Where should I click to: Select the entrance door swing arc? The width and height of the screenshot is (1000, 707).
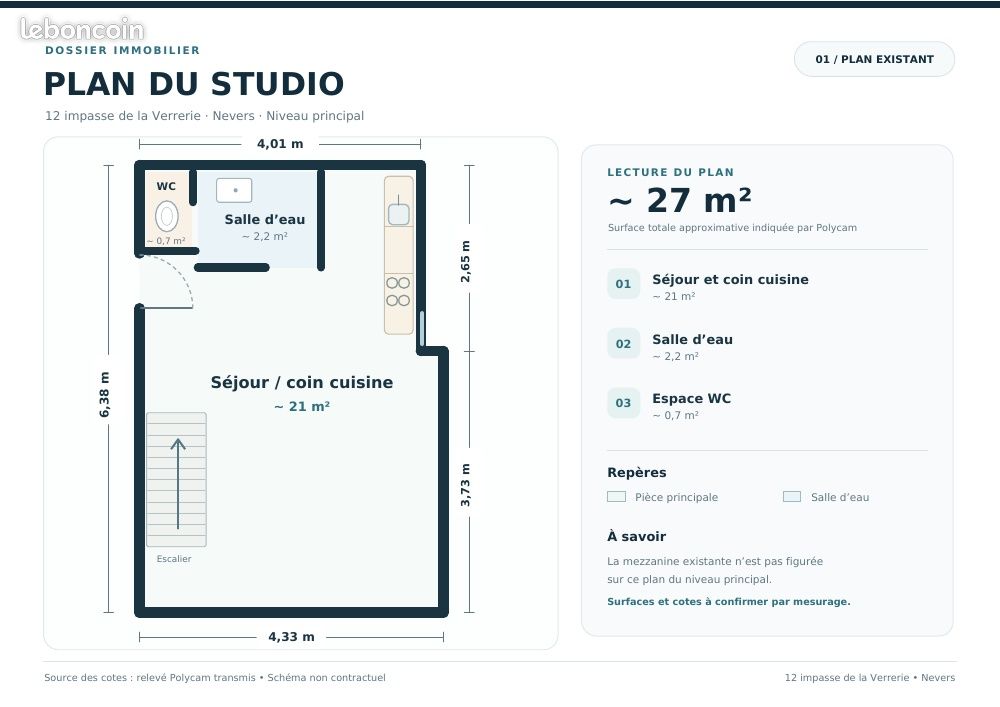tap(166, 282)
